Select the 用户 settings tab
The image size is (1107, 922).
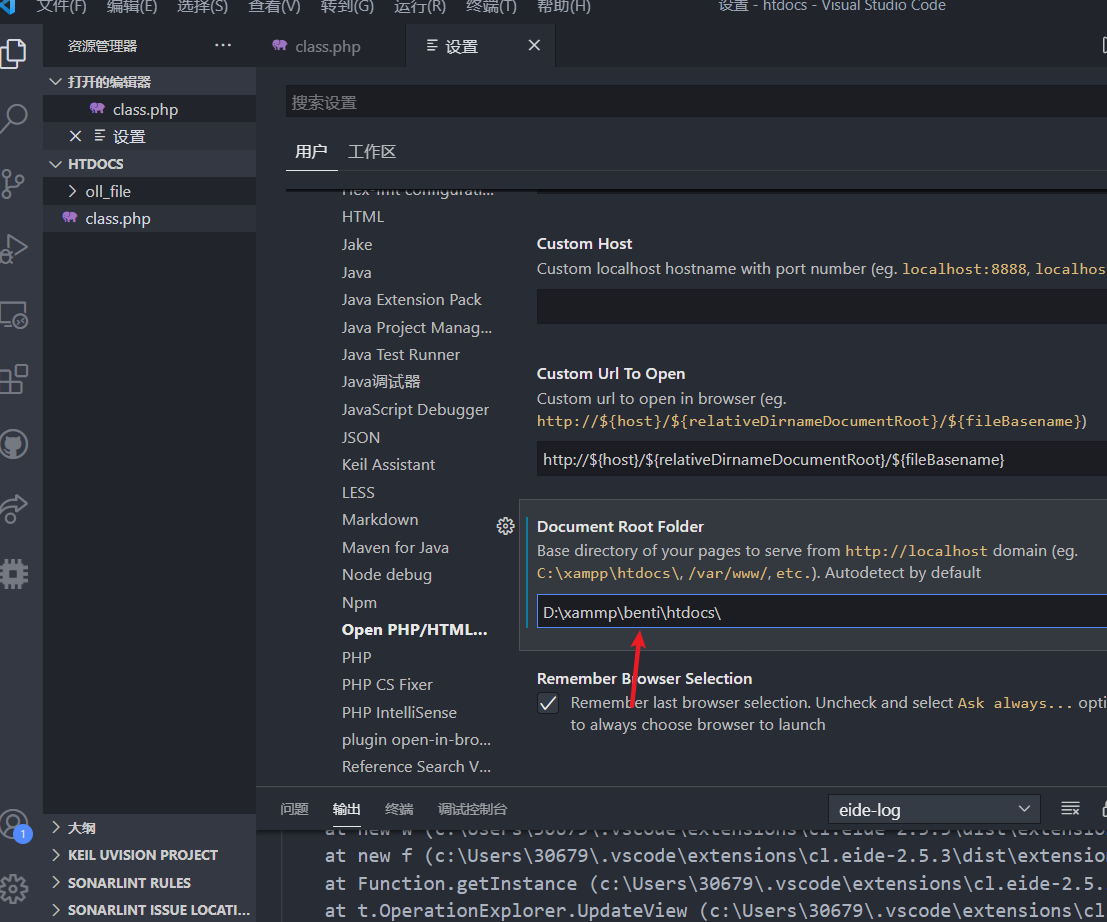(x=311, y=151)
